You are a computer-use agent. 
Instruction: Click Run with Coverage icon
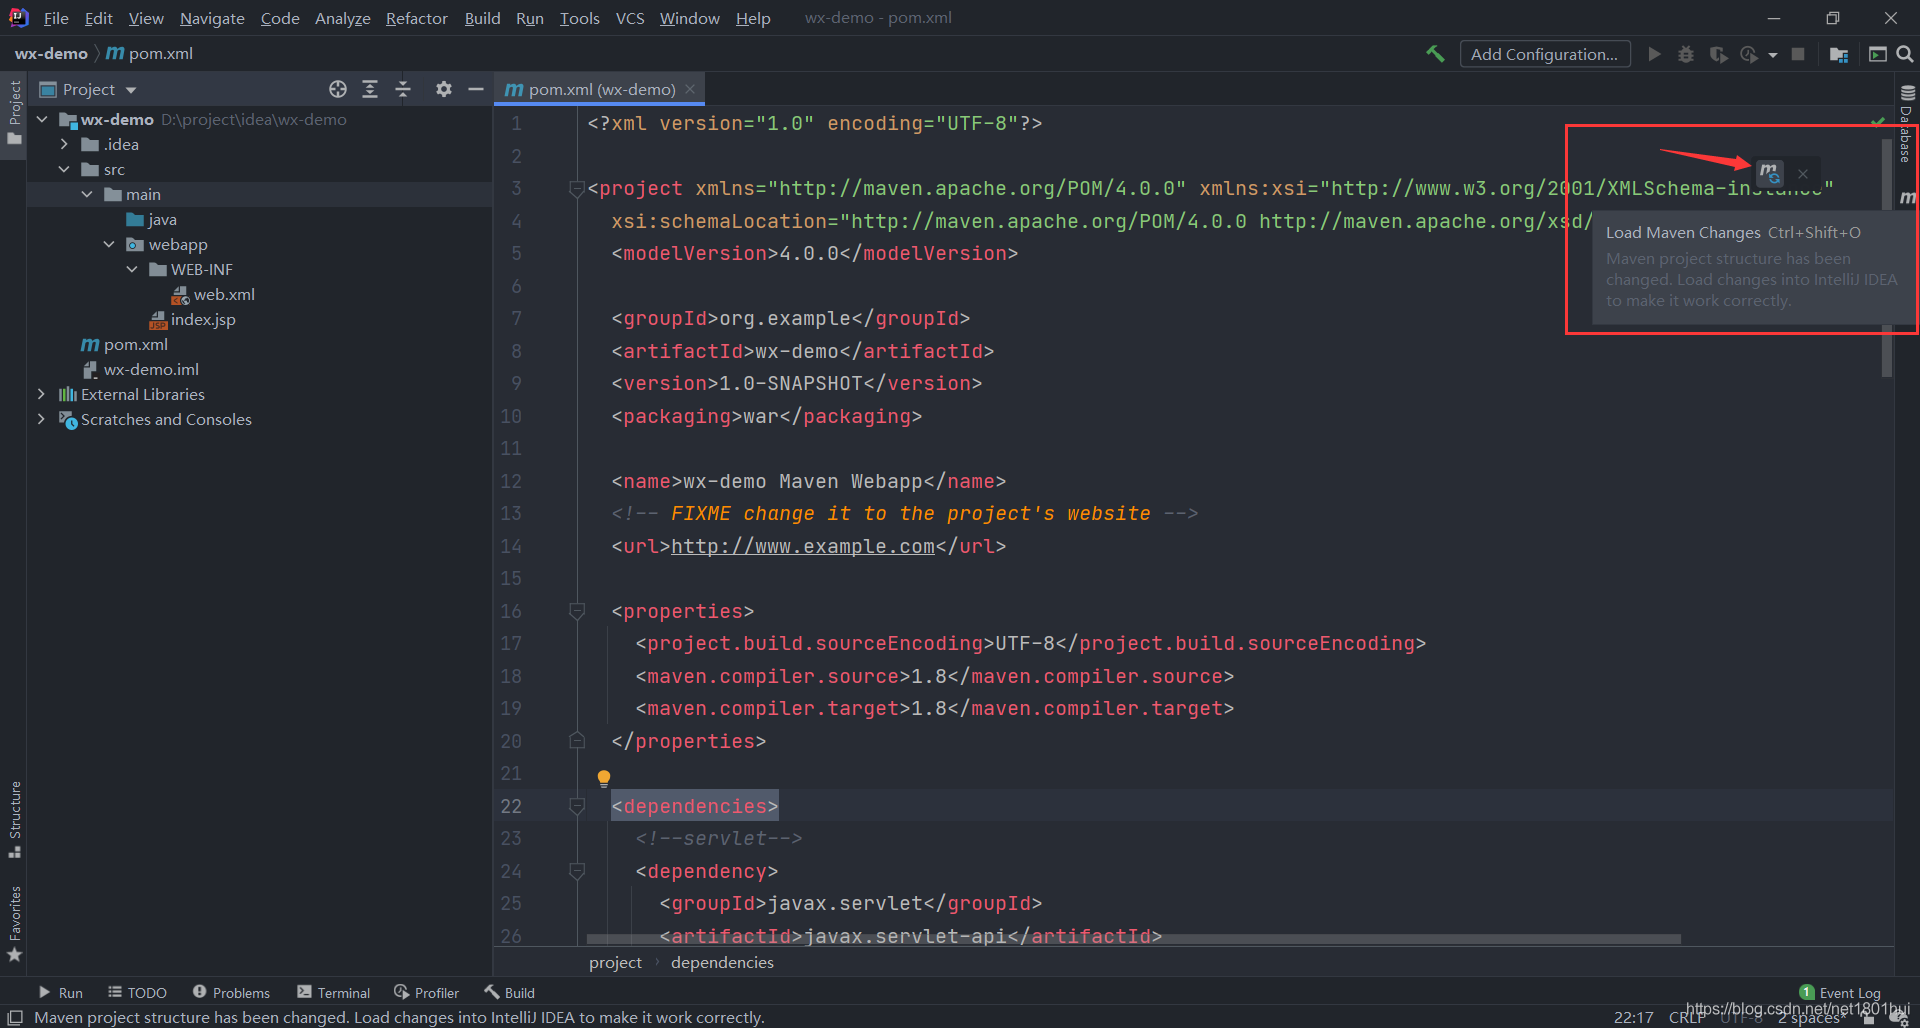point(1718,54)
